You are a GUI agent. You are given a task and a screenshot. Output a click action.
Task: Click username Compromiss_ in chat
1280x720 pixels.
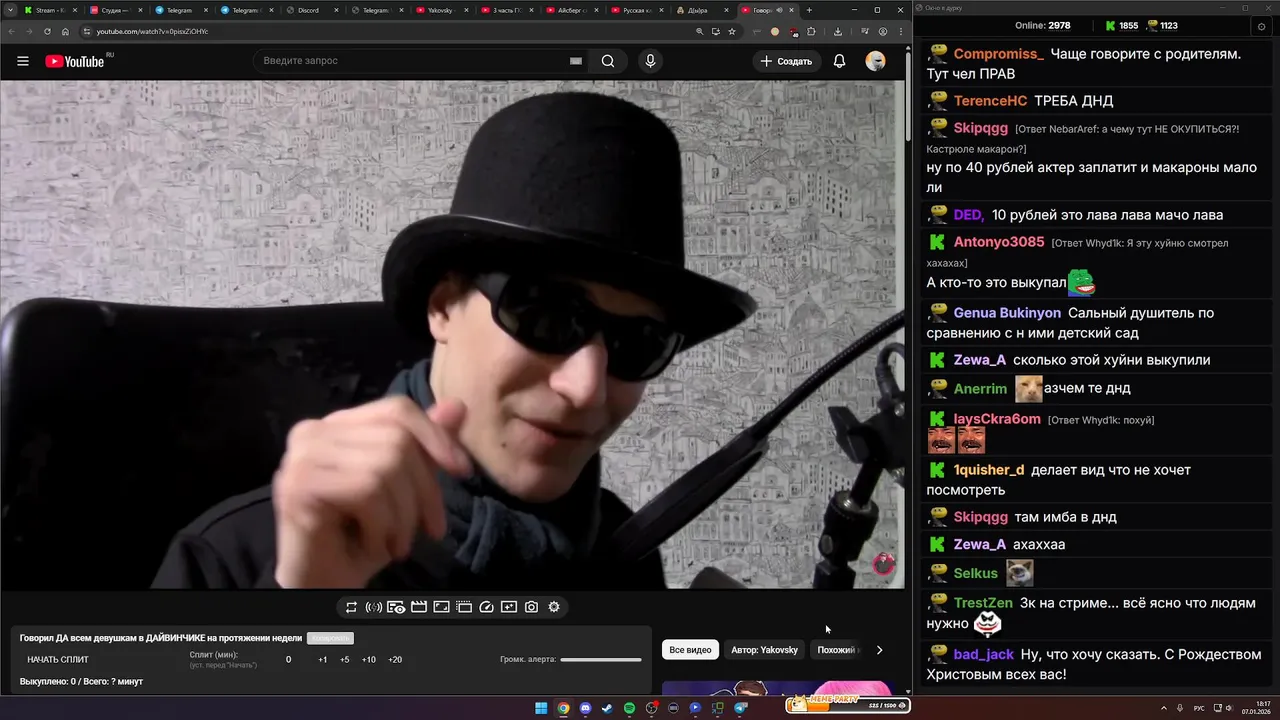[x=998, y=54]
